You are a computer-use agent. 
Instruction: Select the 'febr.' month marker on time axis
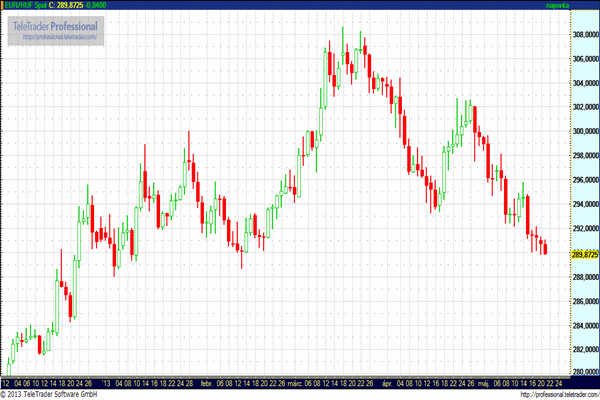coord(207,382)
